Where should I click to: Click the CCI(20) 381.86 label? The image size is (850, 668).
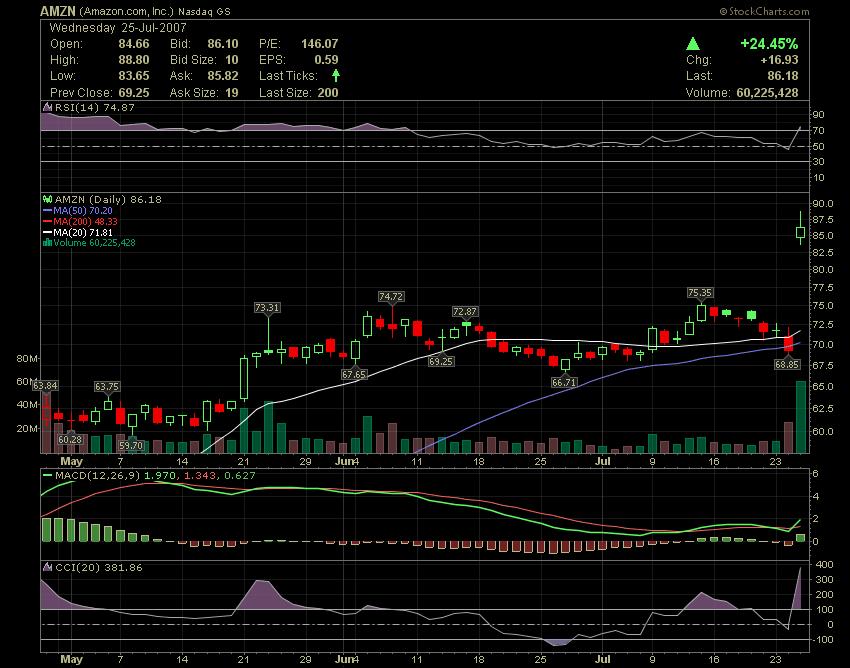click(99, 567)
